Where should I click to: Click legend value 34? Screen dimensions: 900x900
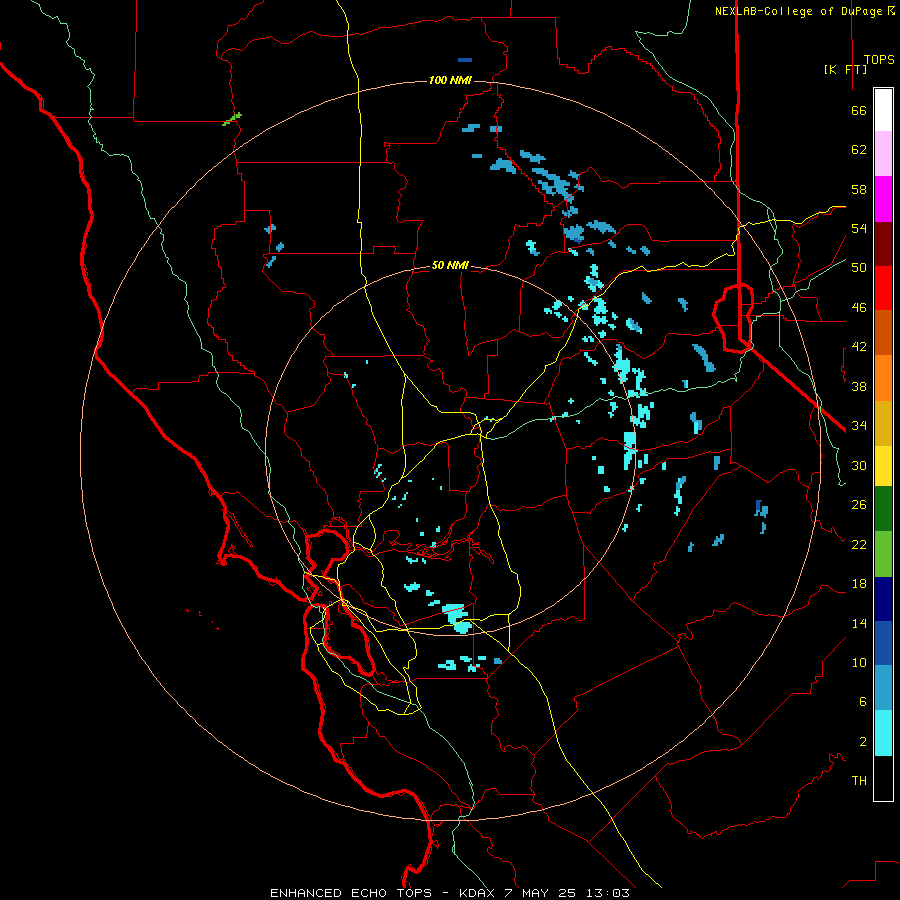(x=859, y=426)
